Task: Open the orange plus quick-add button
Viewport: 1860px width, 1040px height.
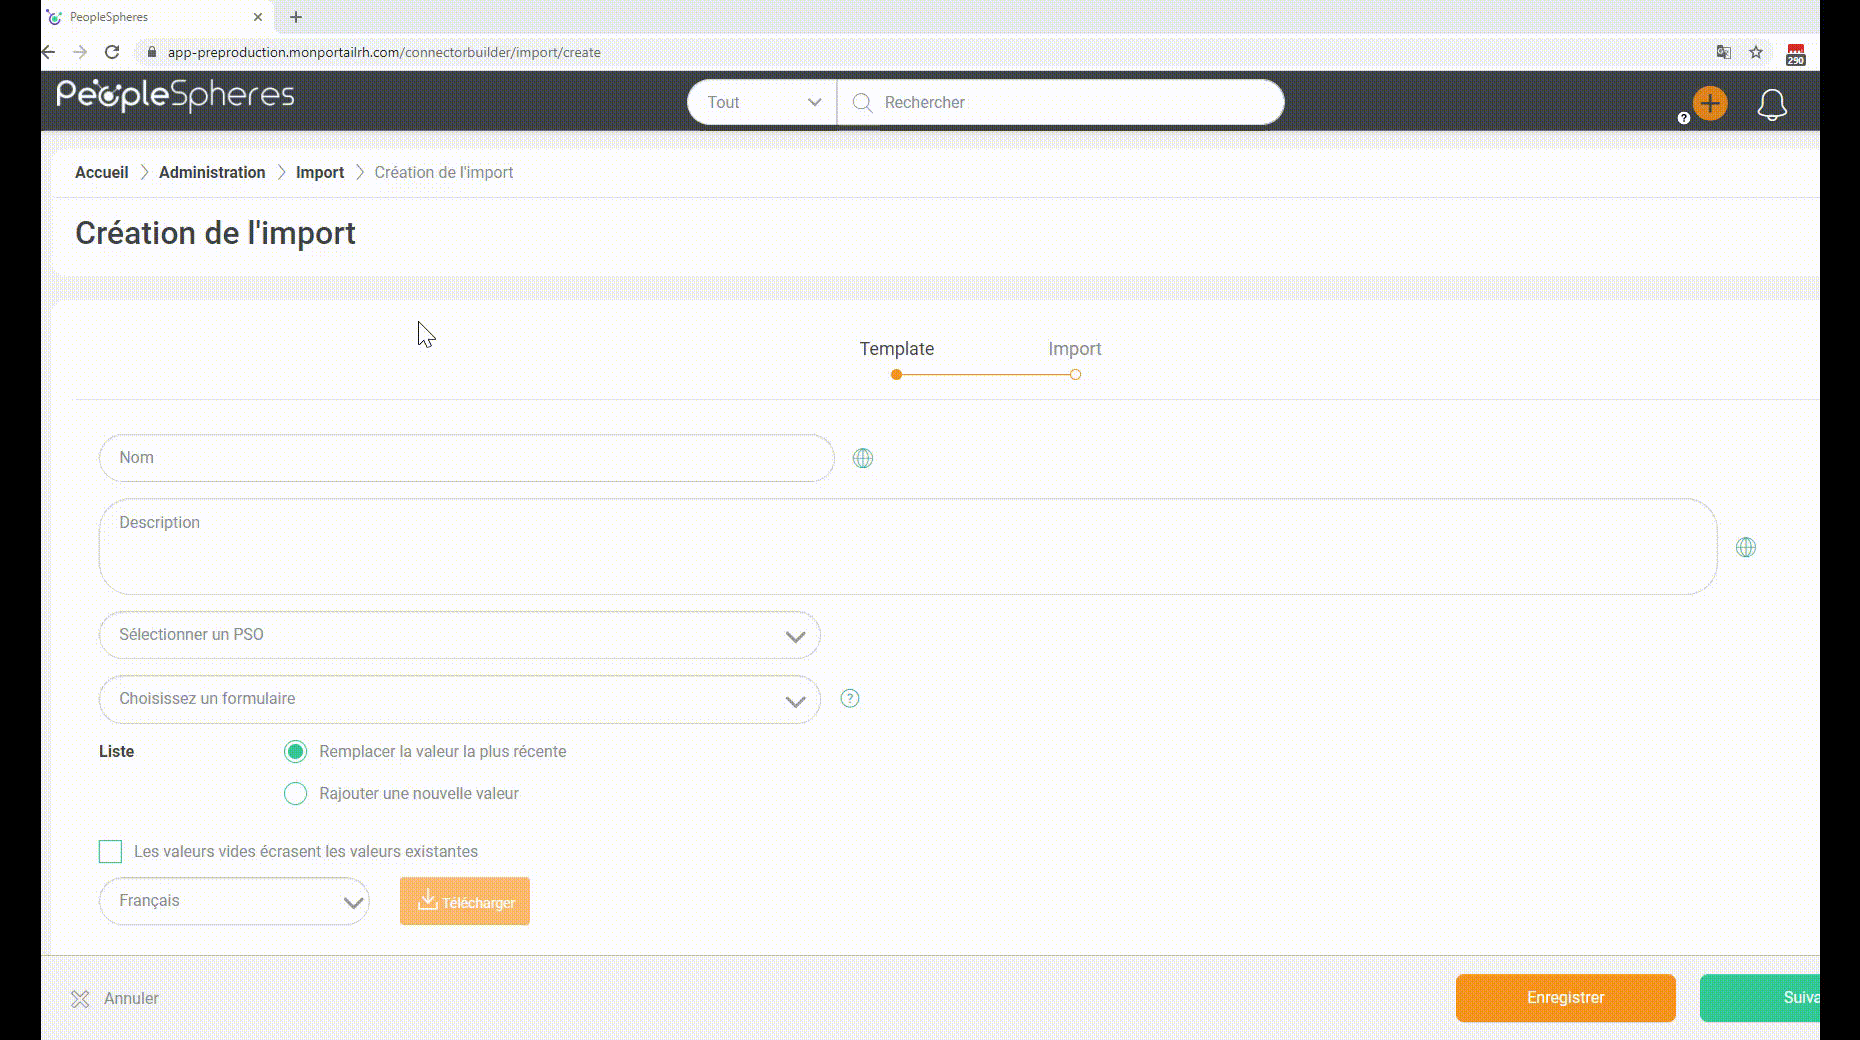Action: tap(1710, 103)
